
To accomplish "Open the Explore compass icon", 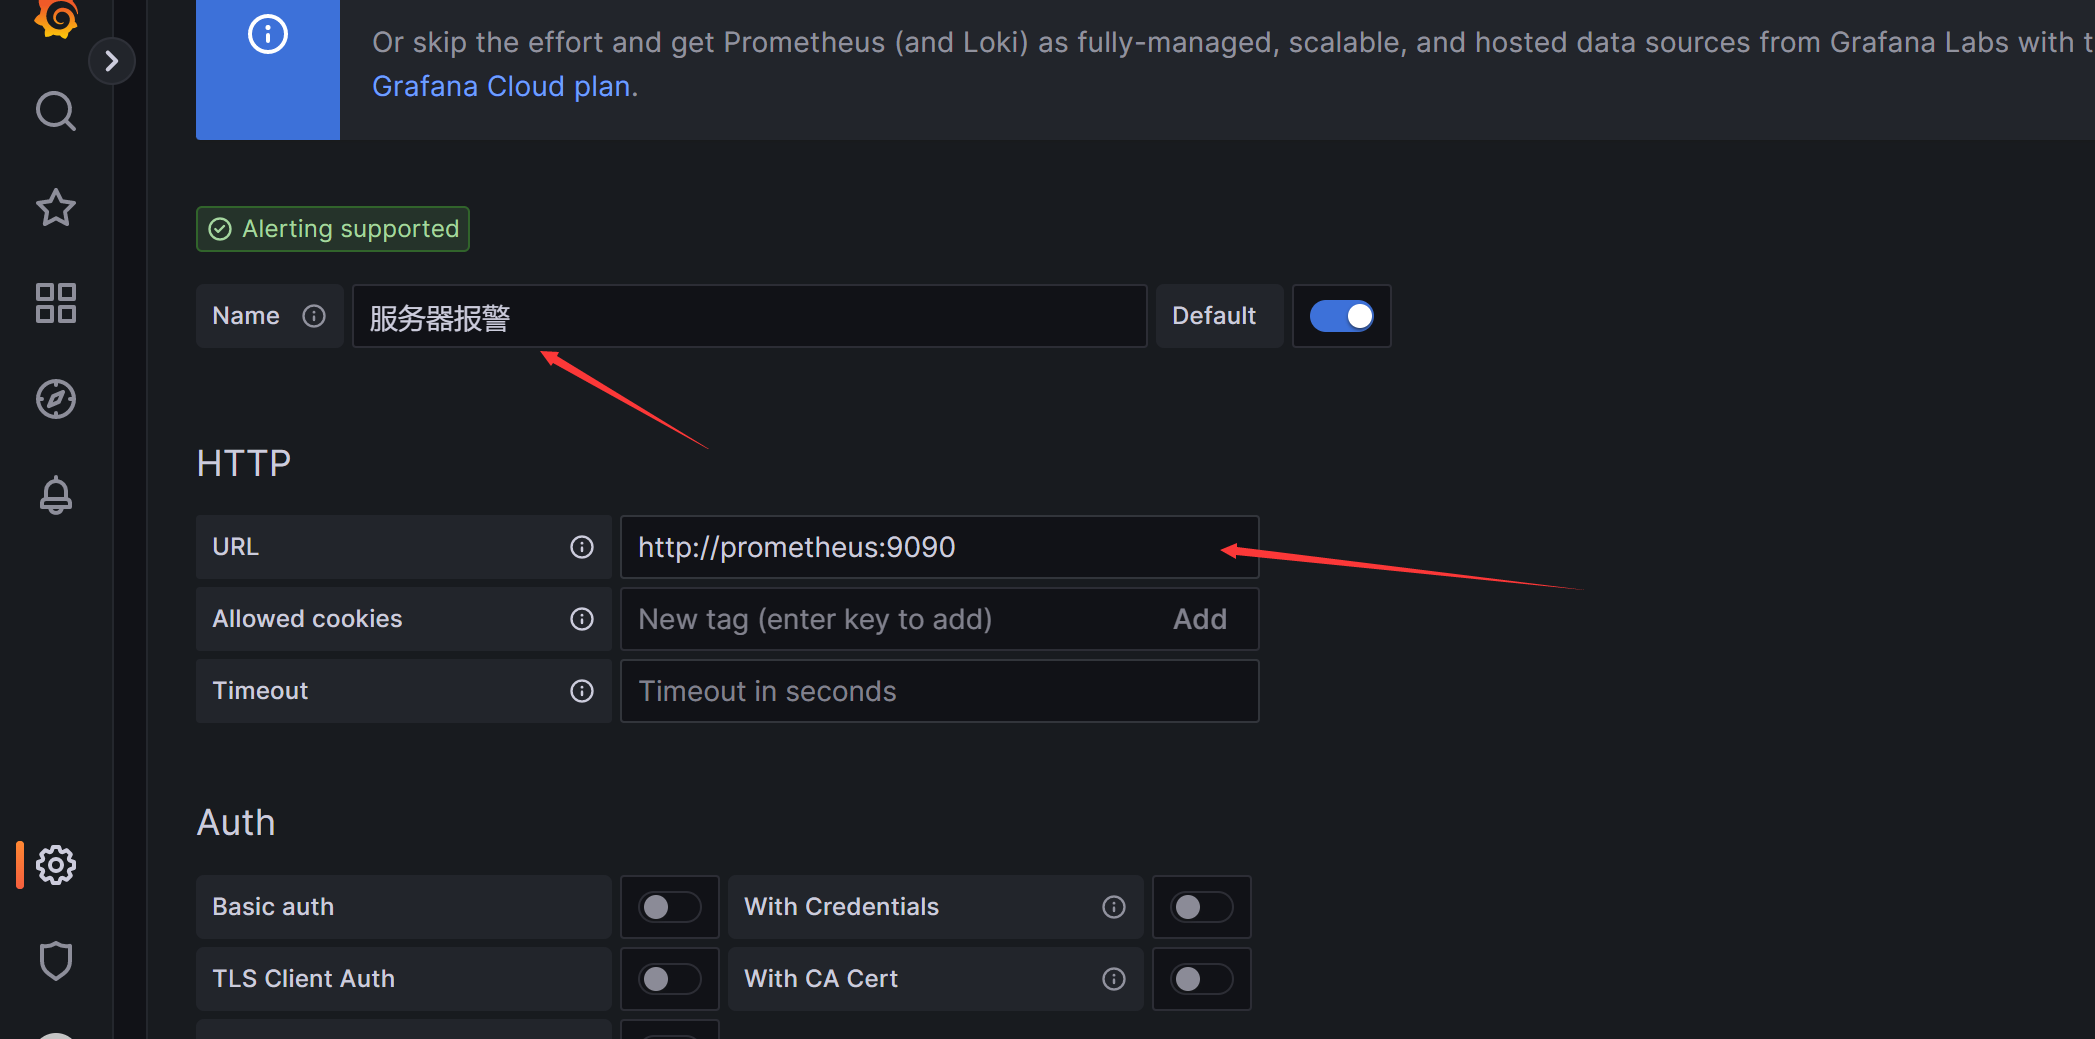I will pos(56,399).
